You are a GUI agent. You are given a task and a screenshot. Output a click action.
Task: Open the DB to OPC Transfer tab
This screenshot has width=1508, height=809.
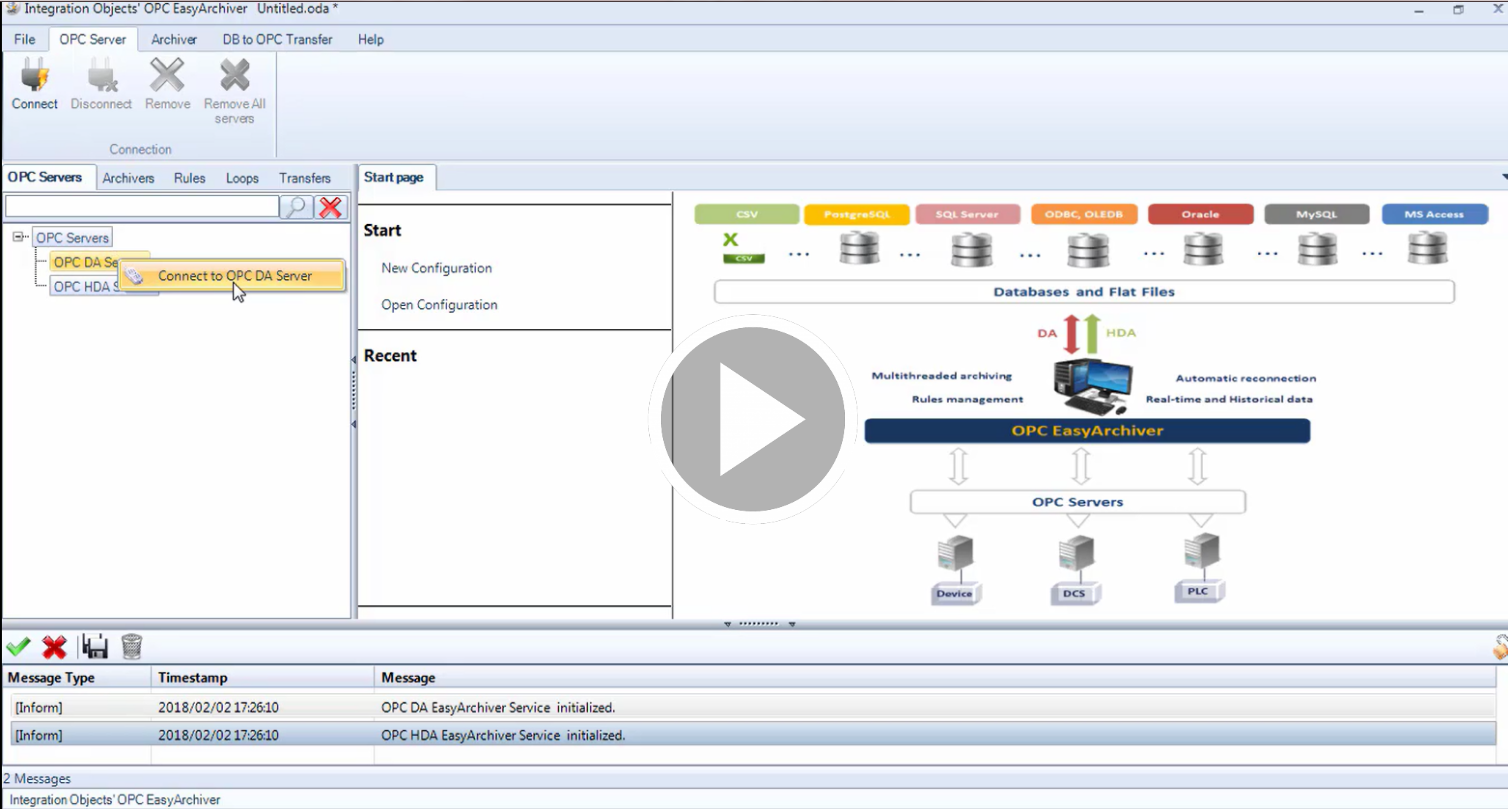pos(277,39)
